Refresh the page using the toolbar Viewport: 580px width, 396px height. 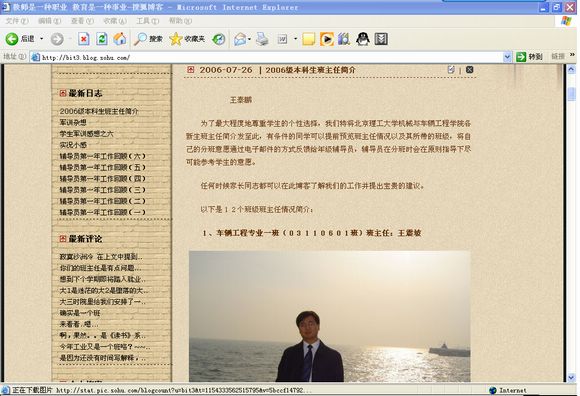(x=102, y=39)
